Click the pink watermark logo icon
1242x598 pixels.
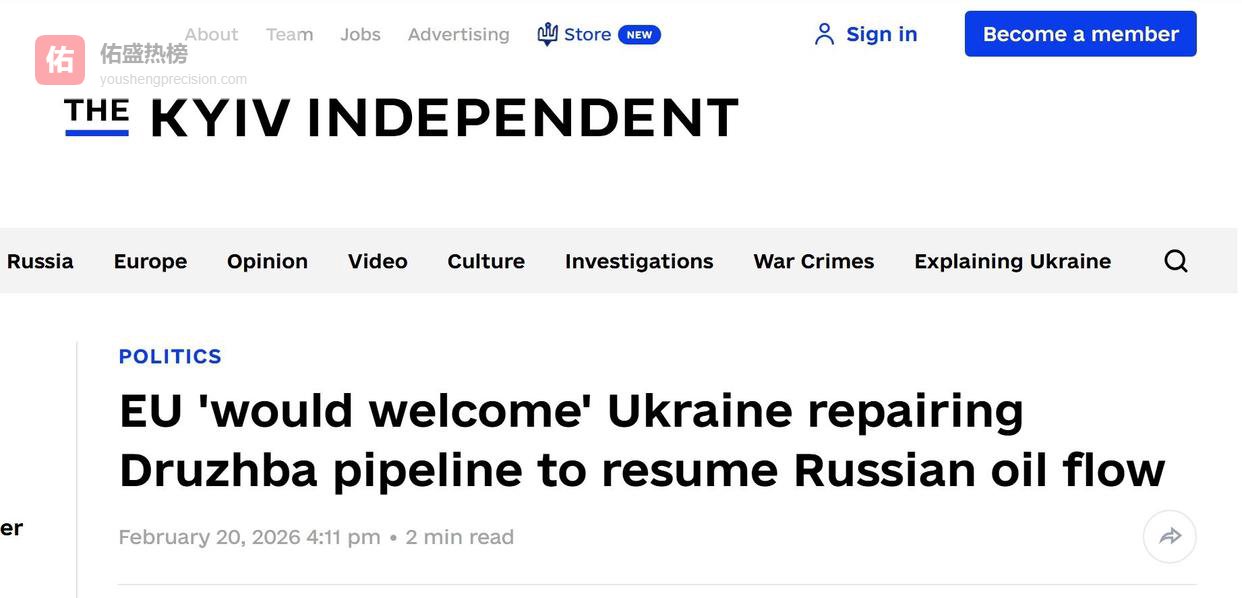tap(60, 60)
